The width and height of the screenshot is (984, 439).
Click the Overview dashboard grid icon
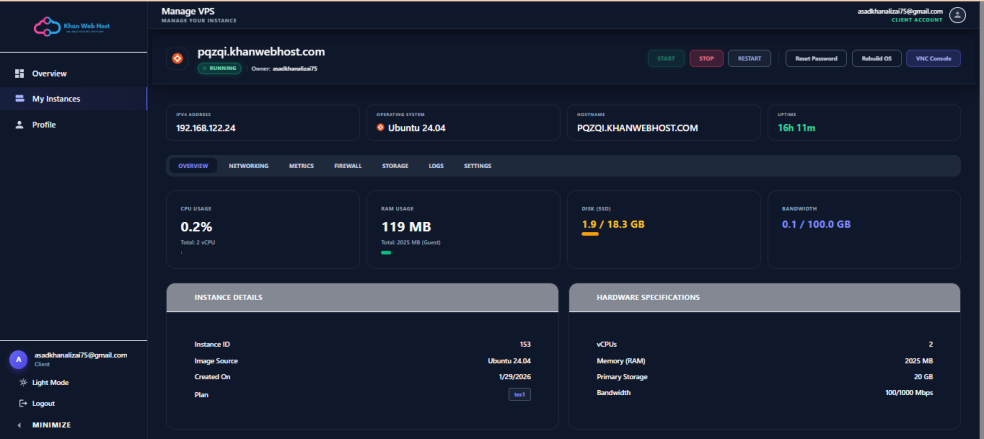(x=20, y=74)
